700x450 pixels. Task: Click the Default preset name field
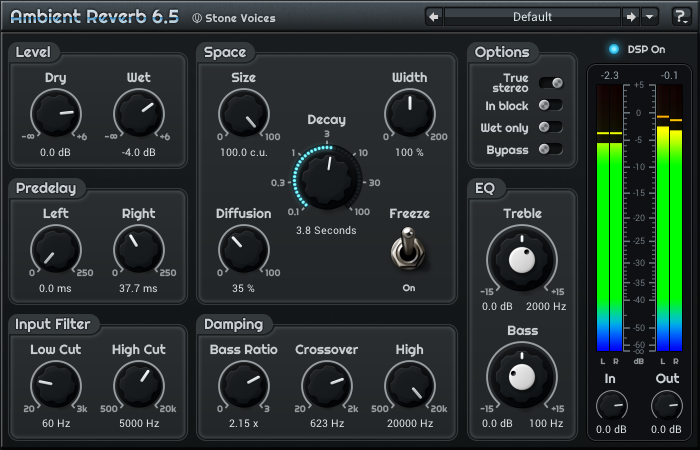coord(532,17)
